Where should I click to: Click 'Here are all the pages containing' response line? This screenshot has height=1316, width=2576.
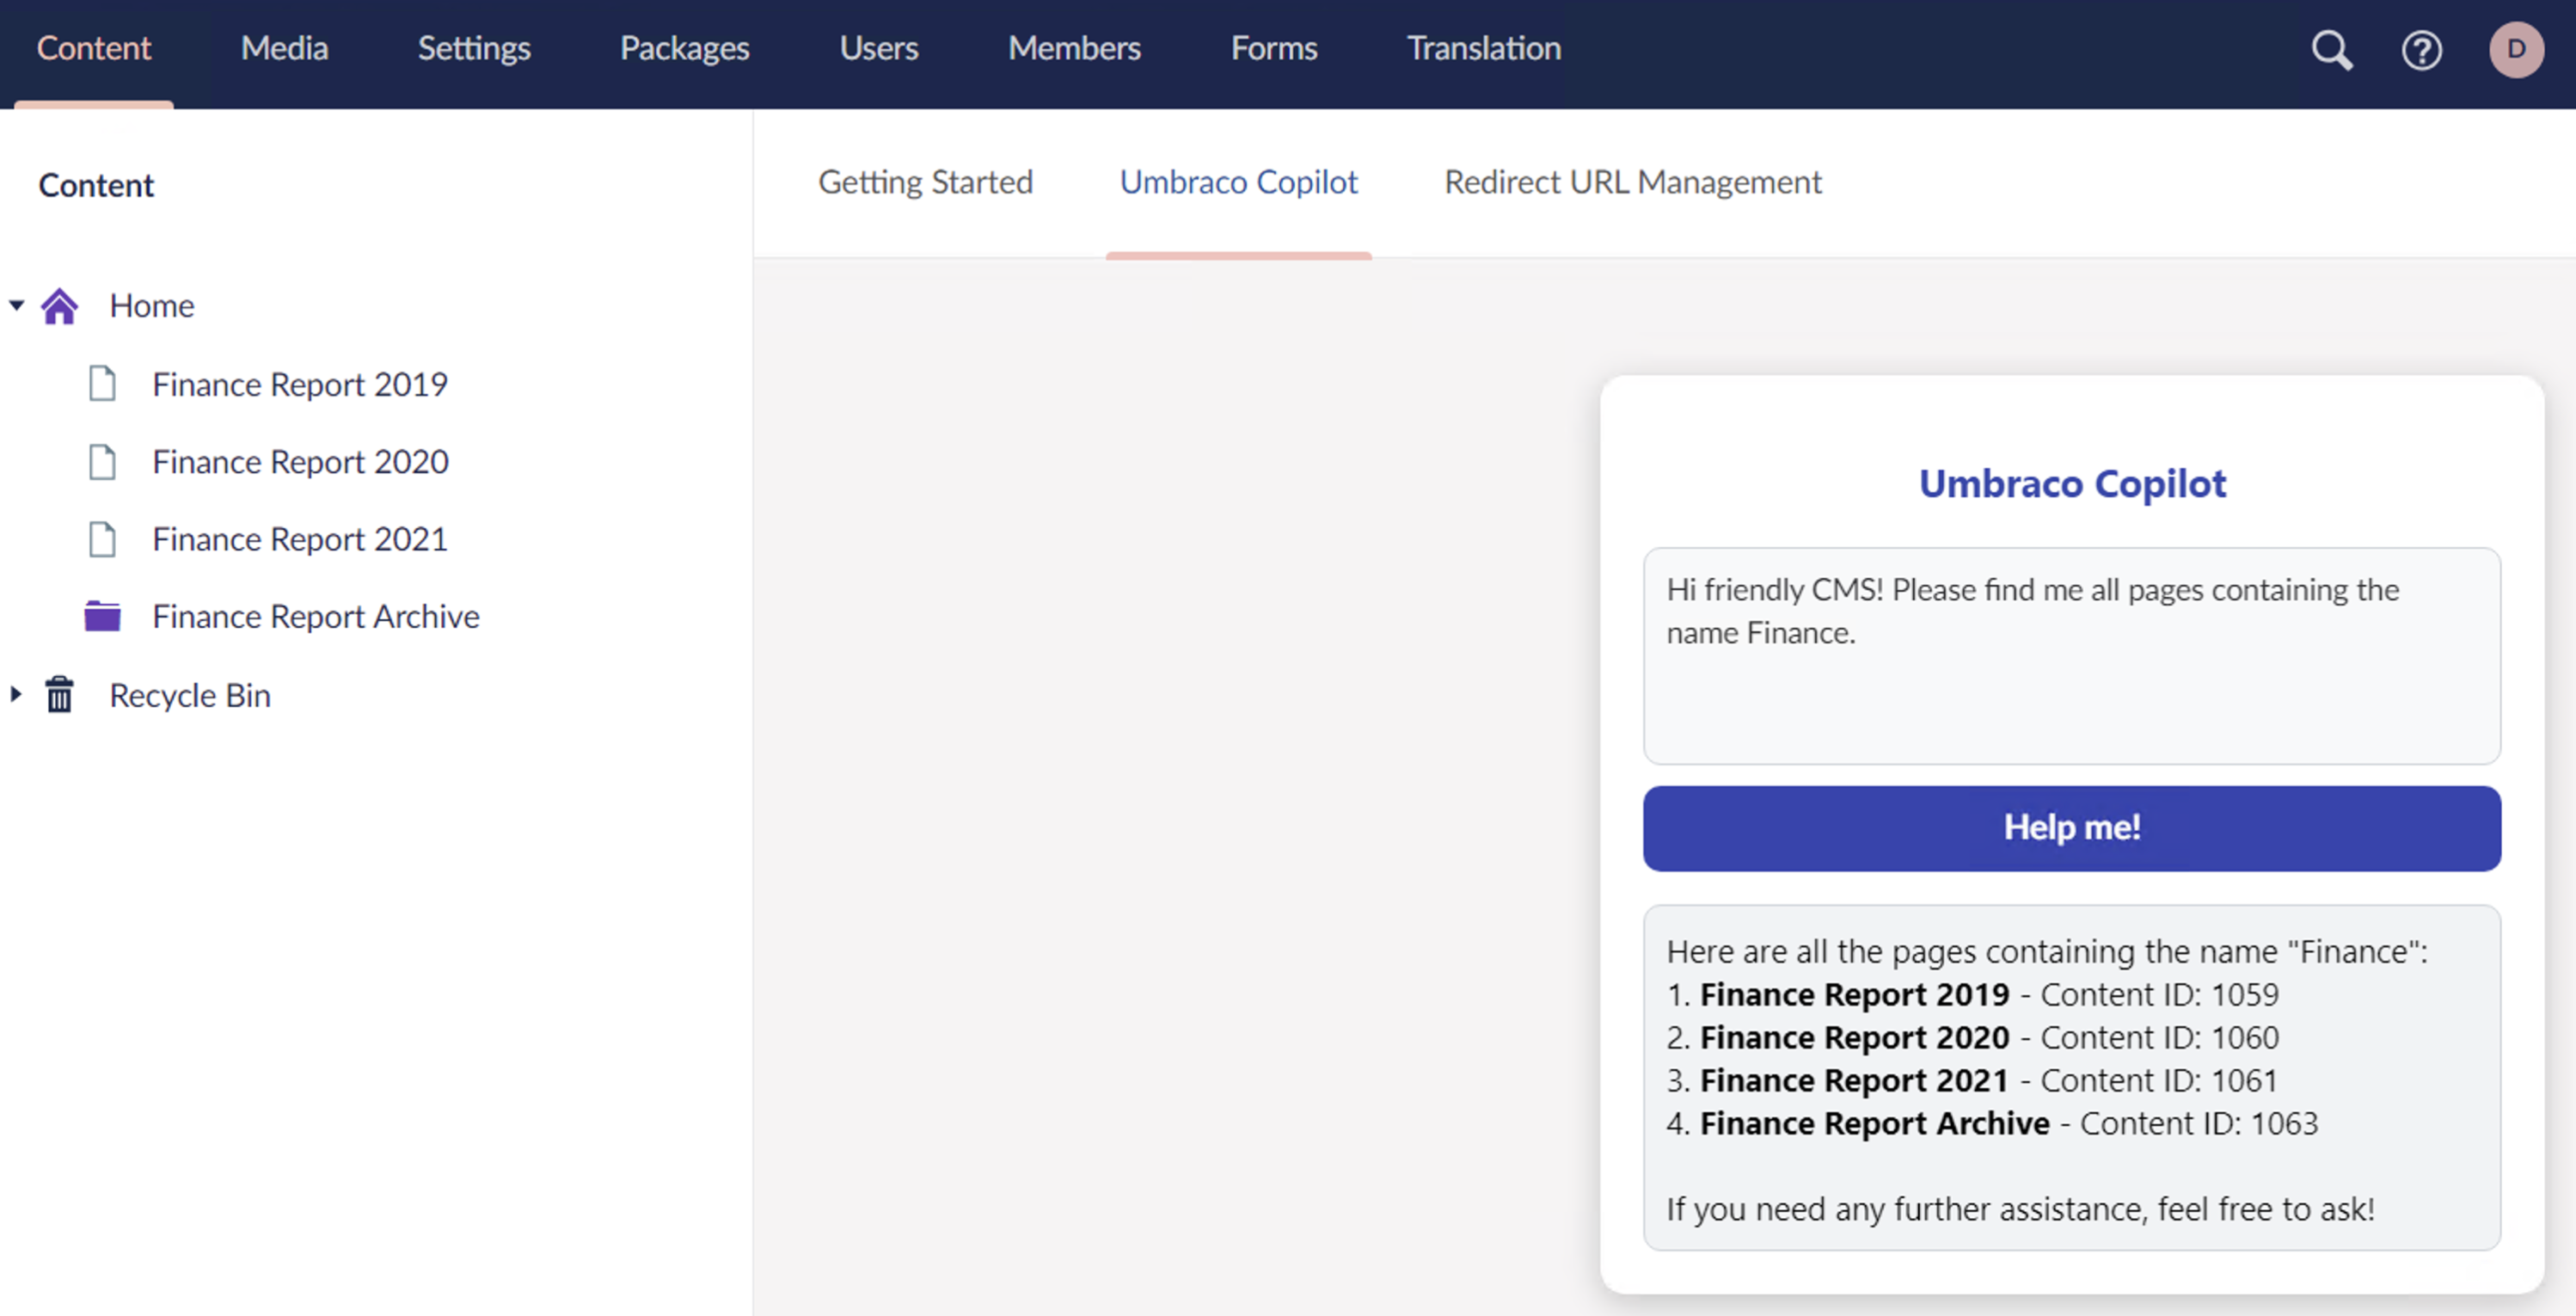pos(2046,951)
